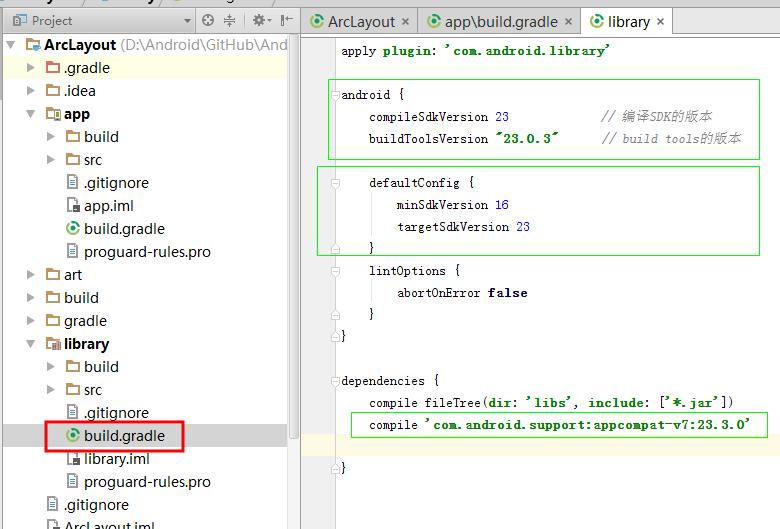Close the ArcLayout editor tab
The height and width of the screenshot is (529, 780).
coord(405,22)
